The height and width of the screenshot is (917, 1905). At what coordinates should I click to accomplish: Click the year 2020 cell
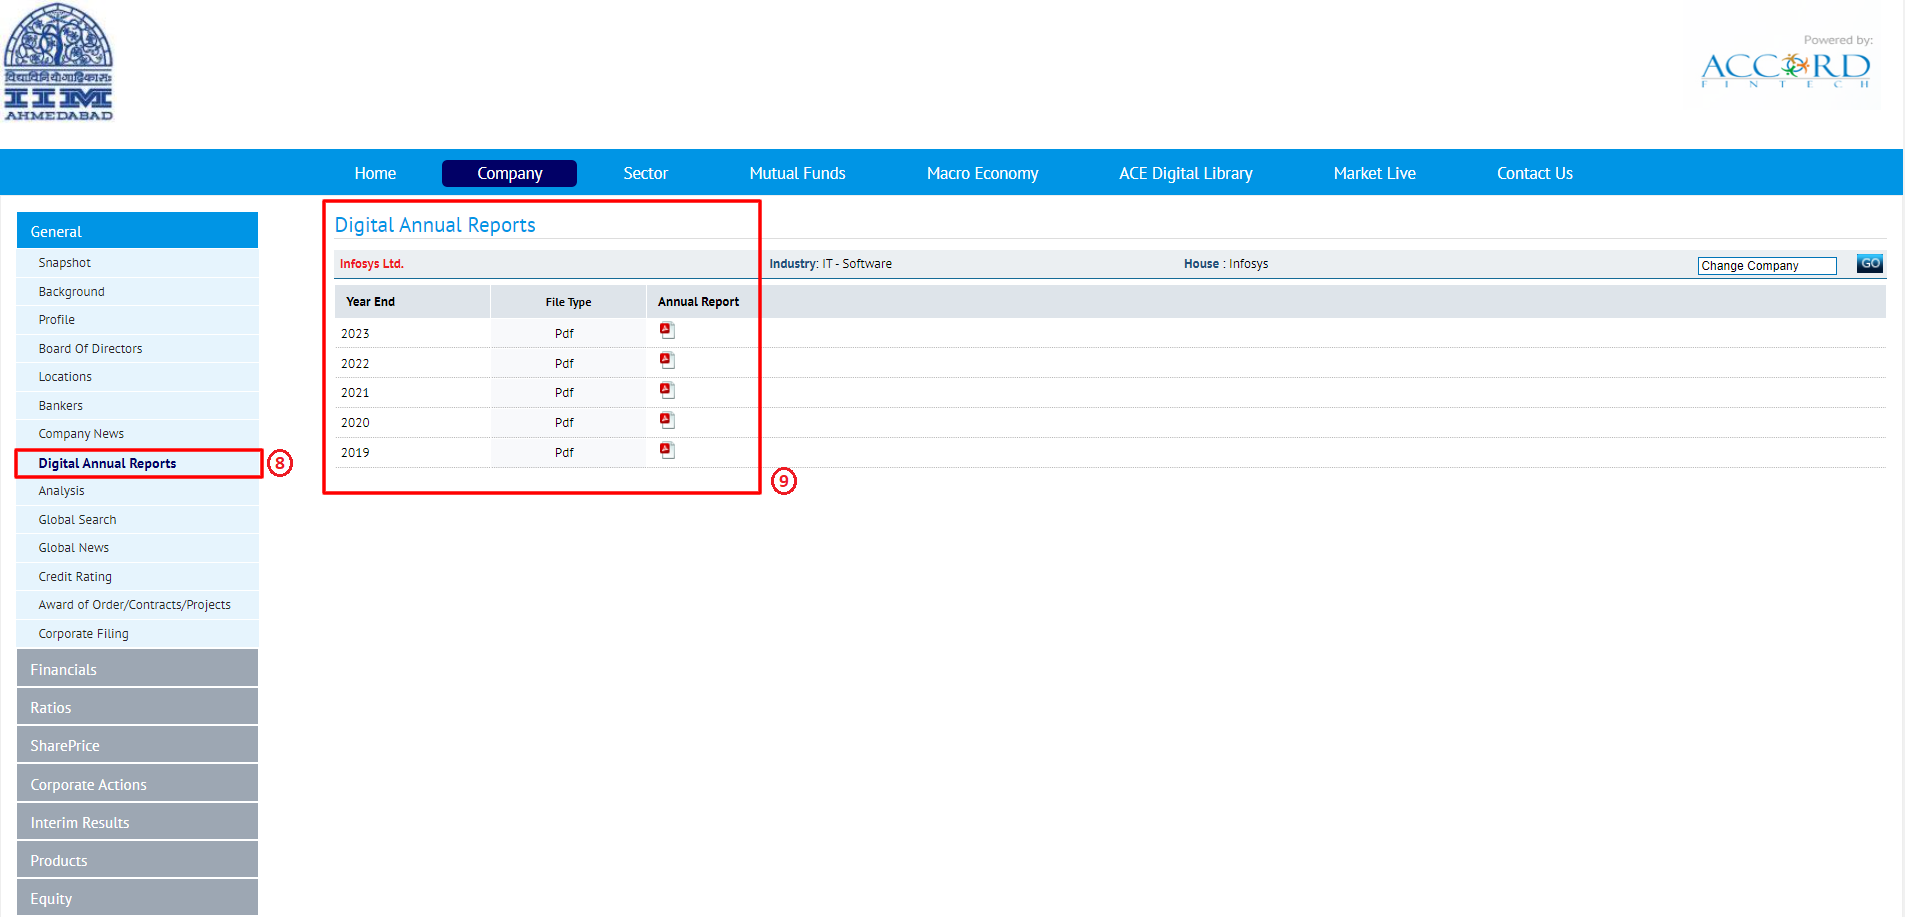pos(355,423)
